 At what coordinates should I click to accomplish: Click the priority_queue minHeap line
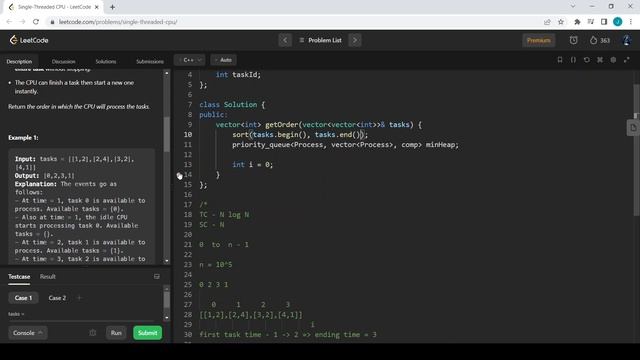pyautogui.click(x=345, y=145)
